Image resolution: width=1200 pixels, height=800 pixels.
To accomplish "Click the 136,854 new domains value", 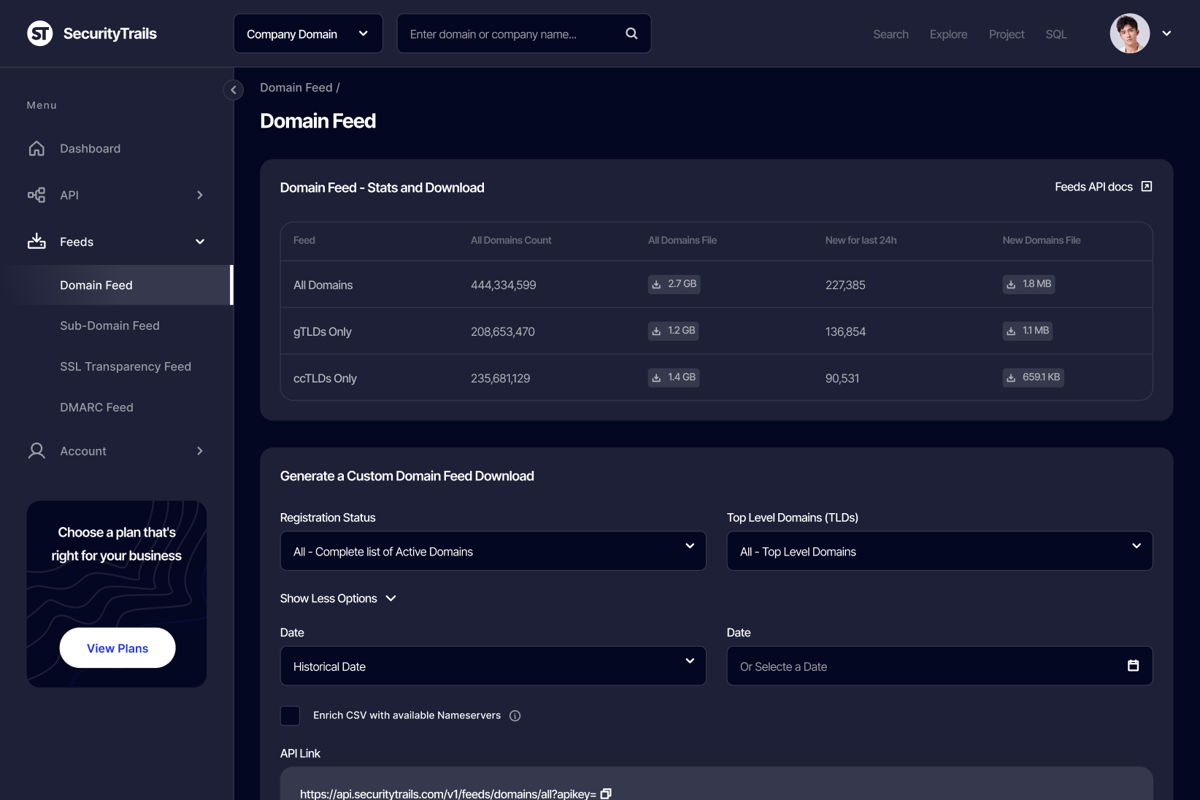I will [845, 331].
